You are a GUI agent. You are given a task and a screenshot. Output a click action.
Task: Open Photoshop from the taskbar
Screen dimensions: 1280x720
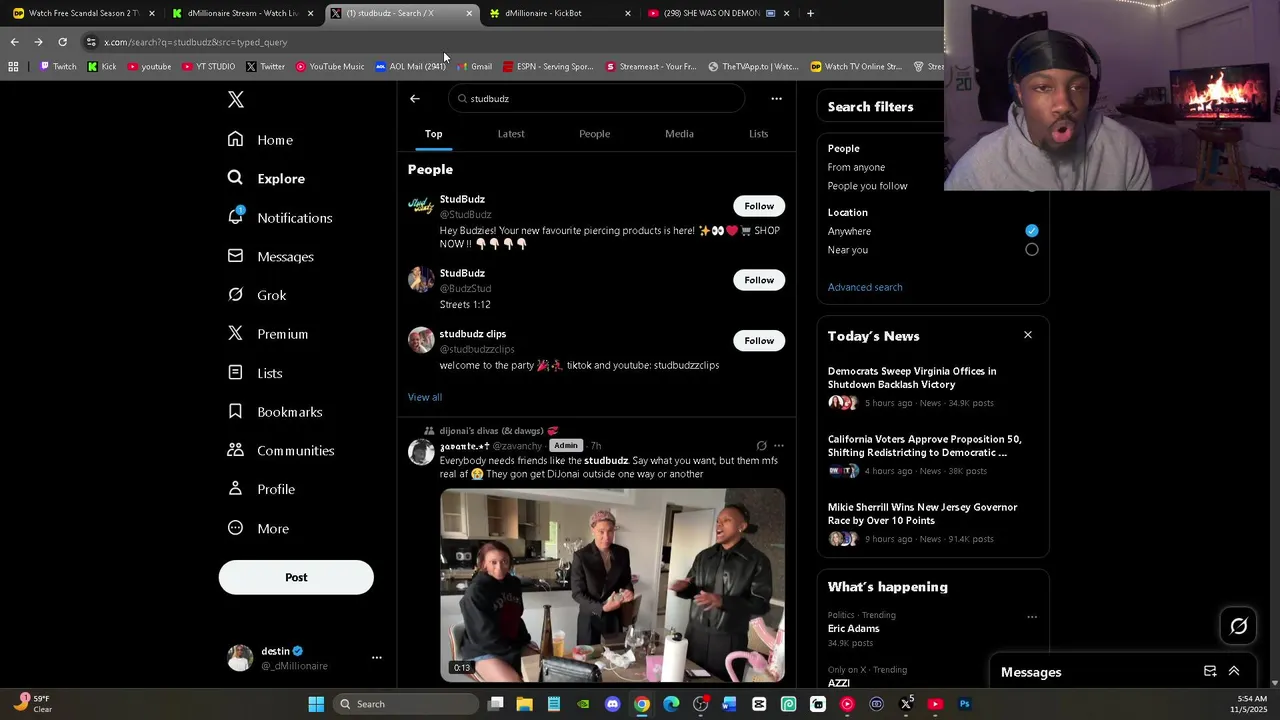coord(965,704)
